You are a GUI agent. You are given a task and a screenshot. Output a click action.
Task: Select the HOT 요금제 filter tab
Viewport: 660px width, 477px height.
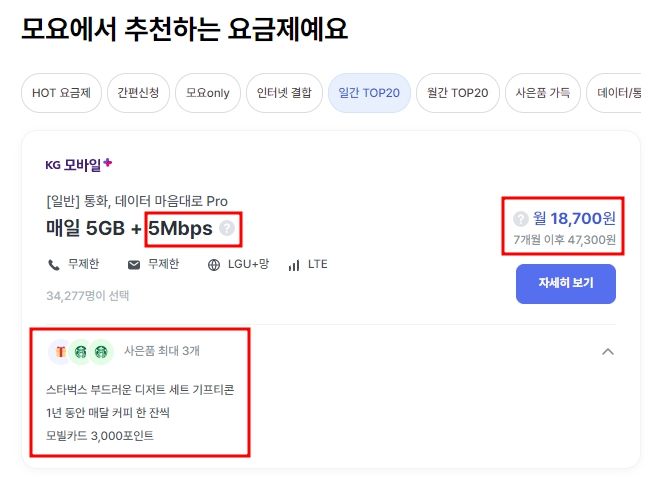(61, 93)
